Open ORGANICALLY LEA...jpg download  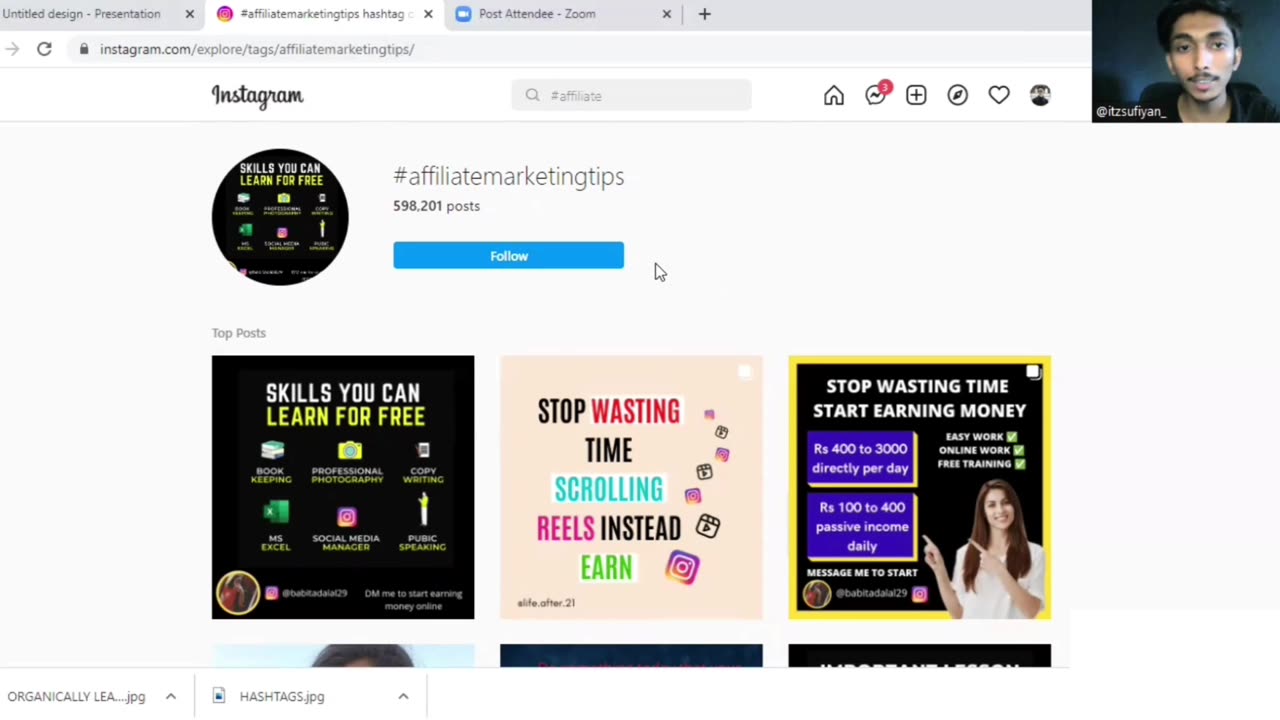pyautogui.click(x=76, y=696)
